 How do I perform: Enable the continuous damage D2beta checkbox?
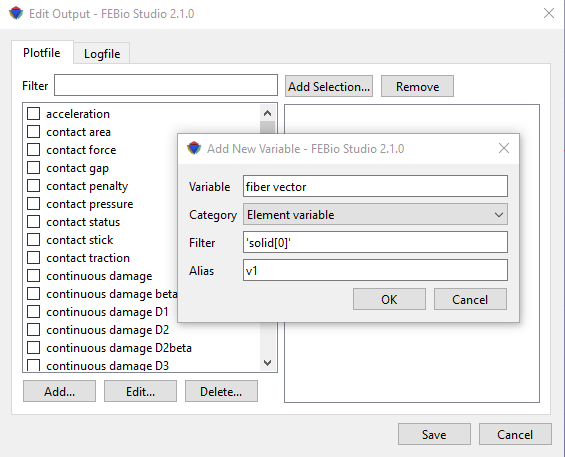tap(34, 347)
